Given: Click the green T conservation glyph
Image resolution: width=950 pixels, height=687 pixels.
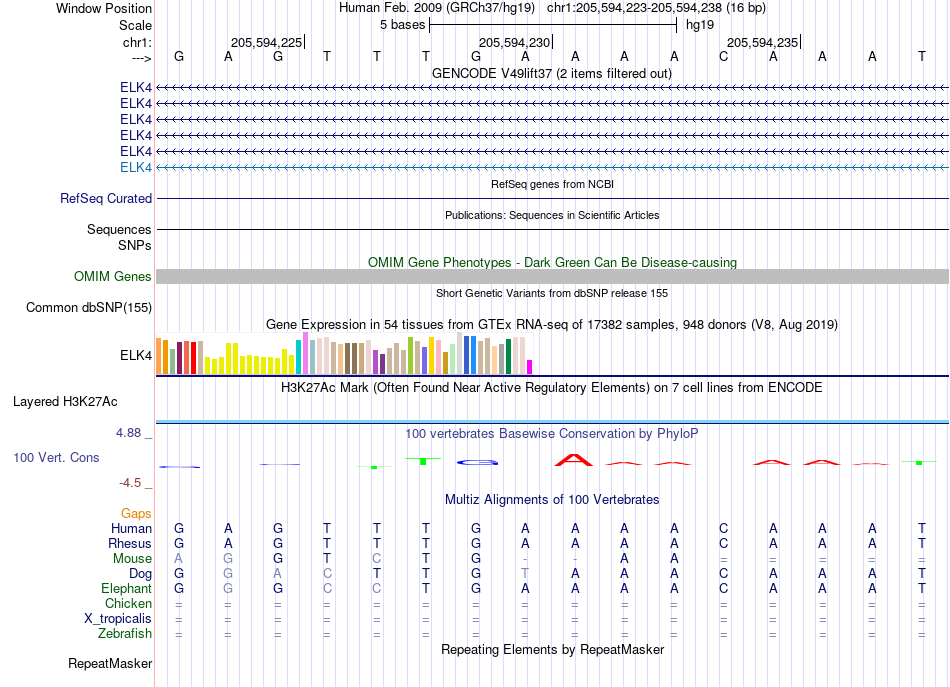Looking at the screenshot, I should tap(423, 461).
